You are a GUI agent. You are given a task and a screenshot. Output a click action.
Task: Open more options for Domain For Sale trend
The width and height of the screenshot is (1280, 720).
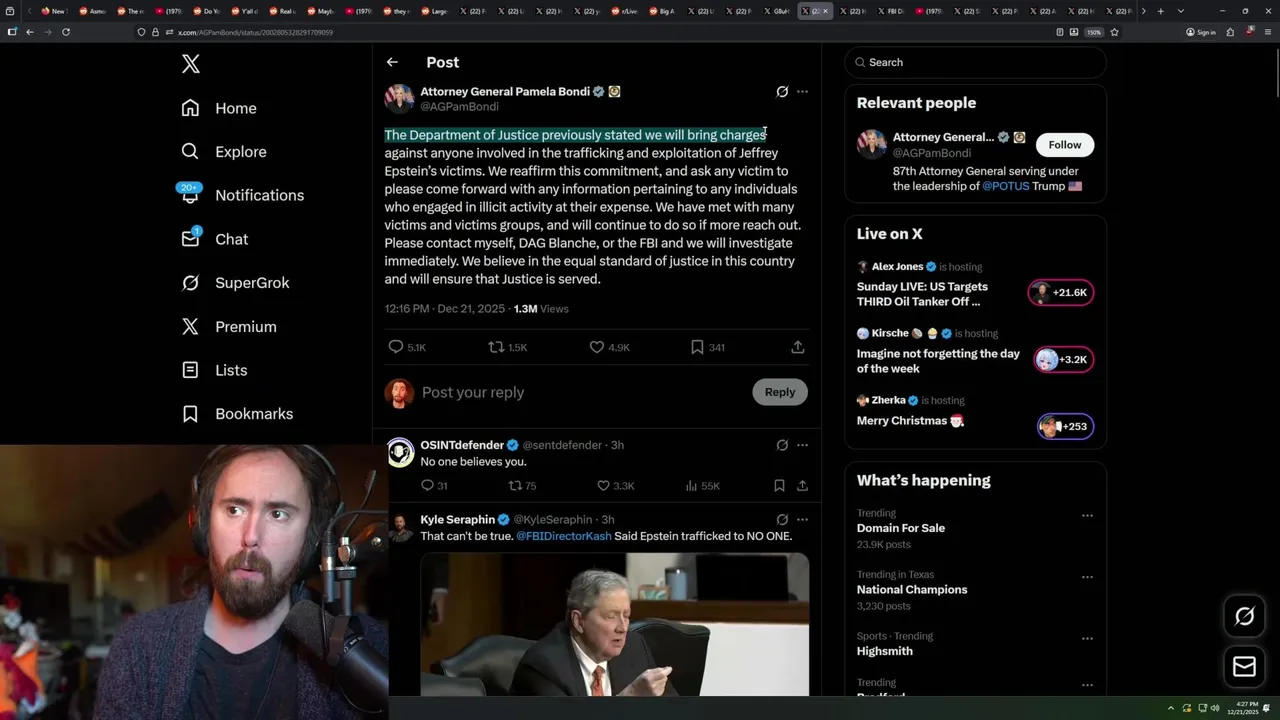click(1087, 516)
